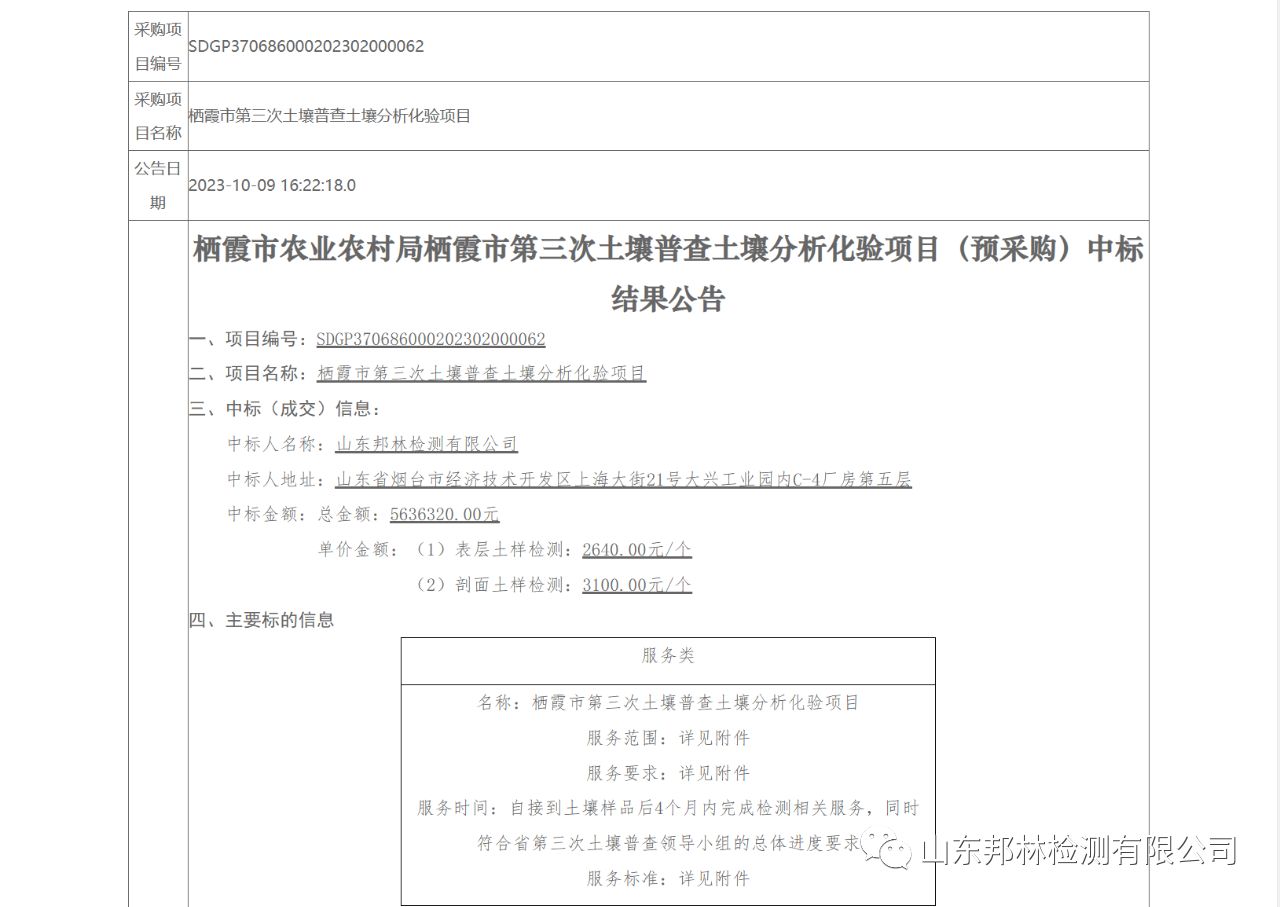Click the bold announcement title heading
Viewport: 1280px width, 907px height.
667,273
